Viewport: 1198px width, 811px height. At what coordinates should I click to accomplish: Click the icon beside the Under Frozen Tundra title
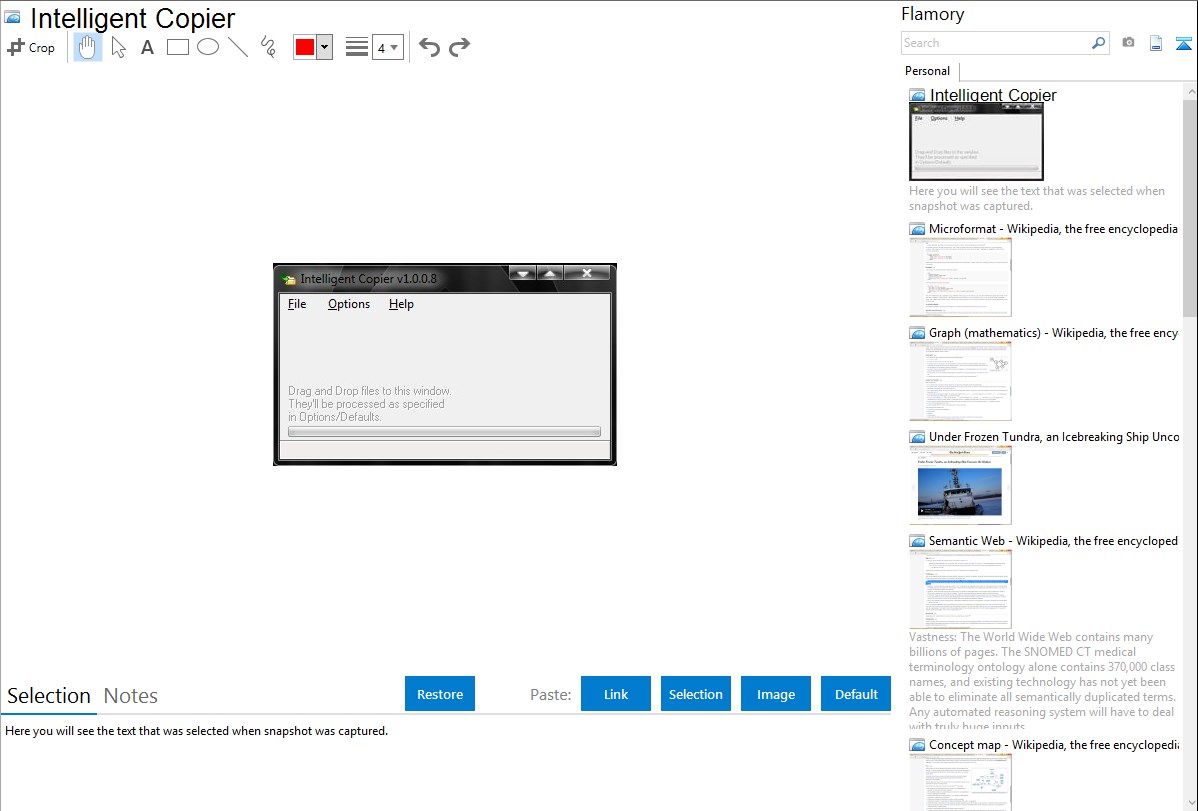pyautogui.click(x=917, y=437)
